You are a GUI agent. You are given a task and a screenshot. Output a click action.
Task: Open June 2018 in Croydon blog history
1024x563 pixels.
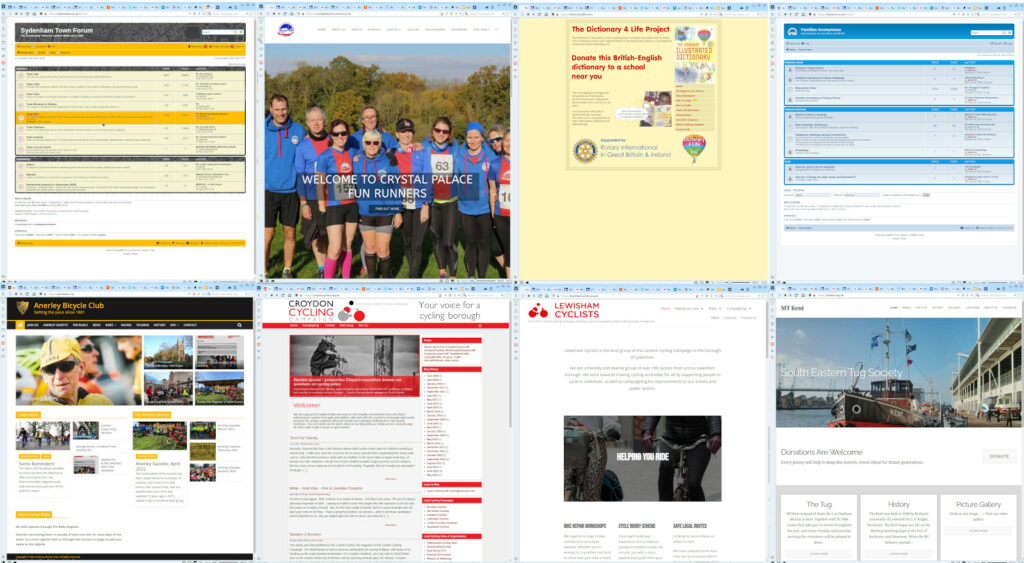coord(434,376)
